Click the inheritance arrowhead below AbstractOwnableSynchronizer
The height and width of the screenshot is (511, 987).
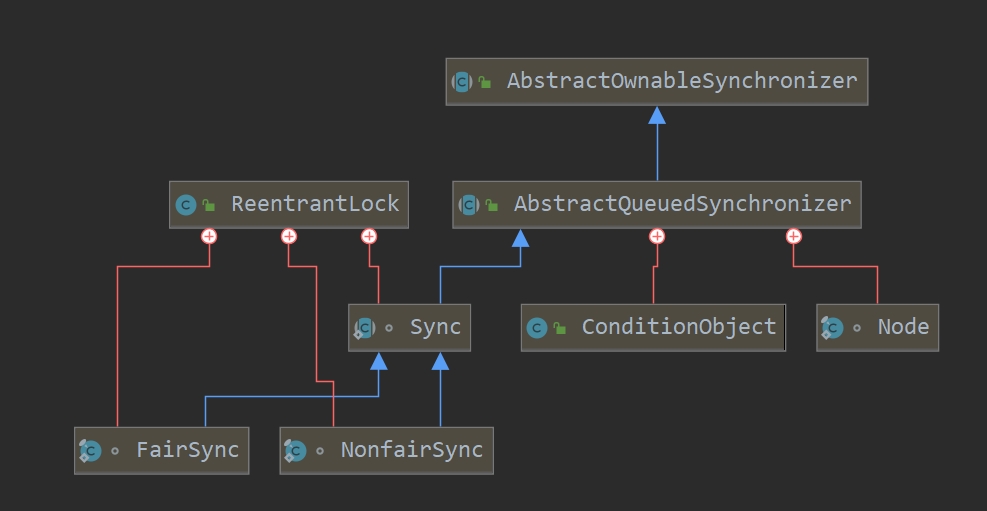[x=657, y=115]
